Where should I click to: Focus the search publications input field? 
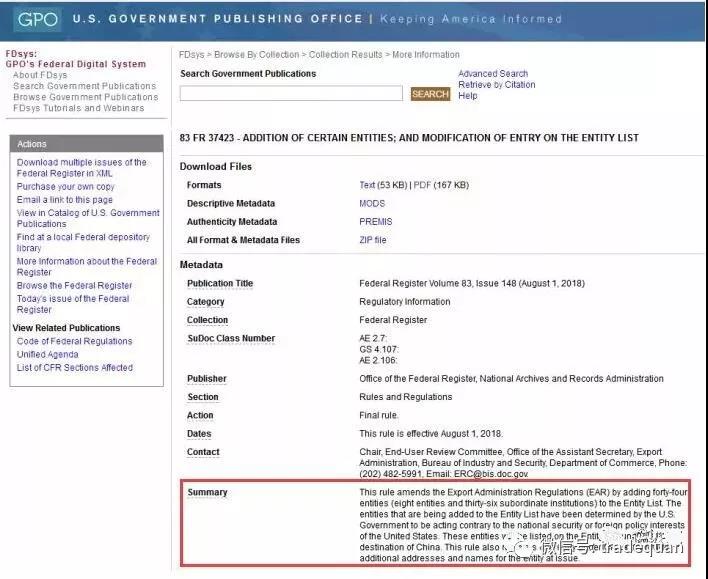pos(291,93)
